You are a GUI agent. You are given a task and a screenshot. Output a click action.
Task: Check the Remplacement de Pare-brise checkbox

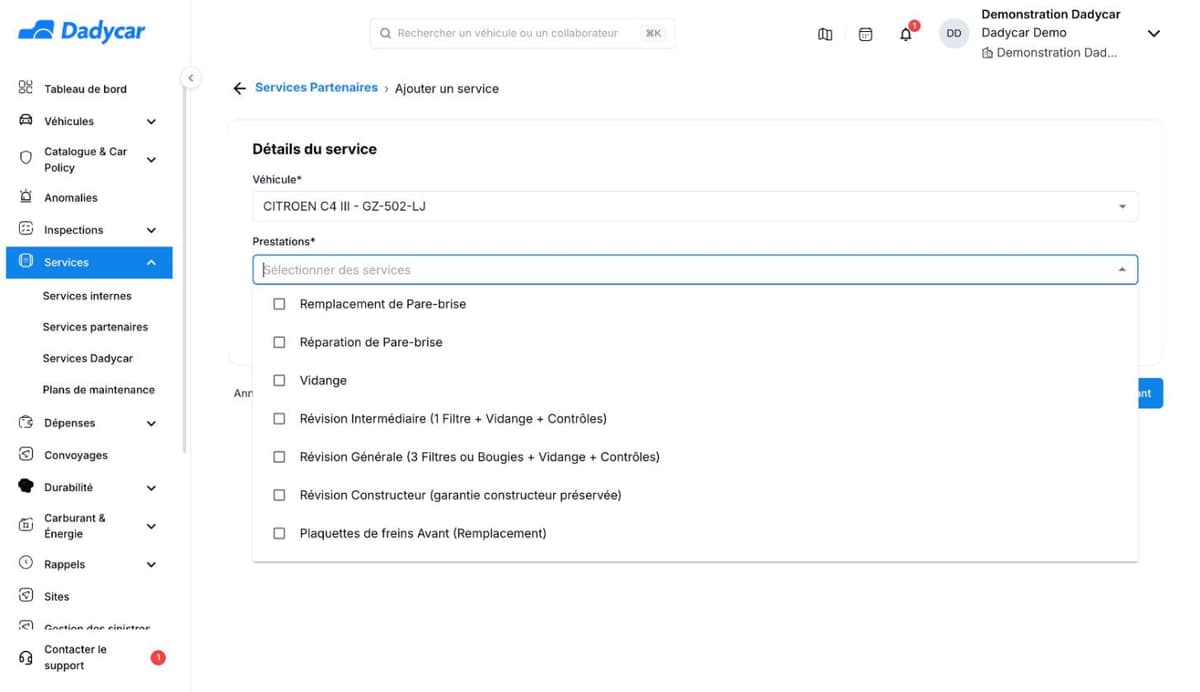(x=279, y=304)
